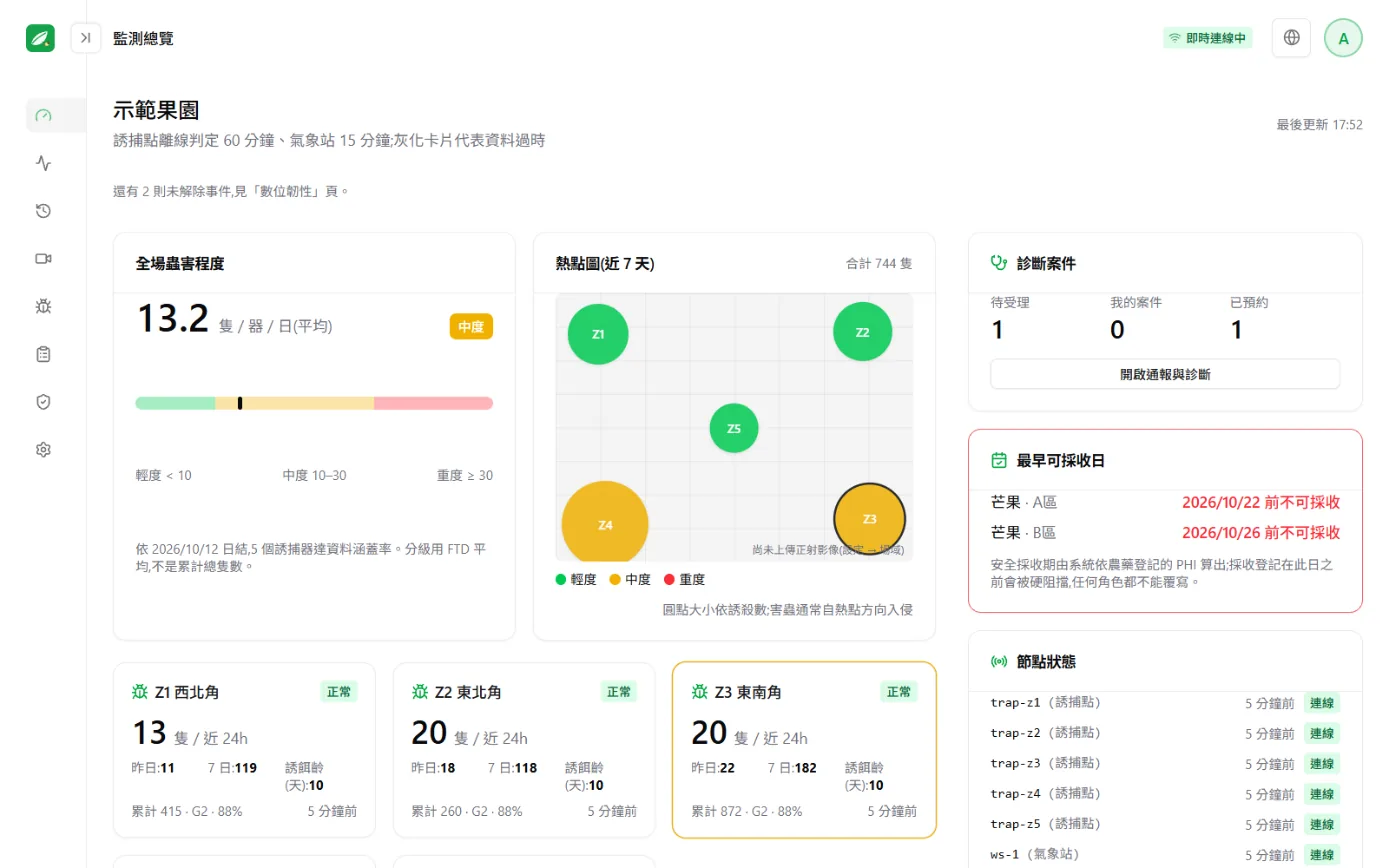This screenshot has width=1388, height=868.
Task: Click the 開啟通報與診斷 button
Action: [x=1165, y=374]
